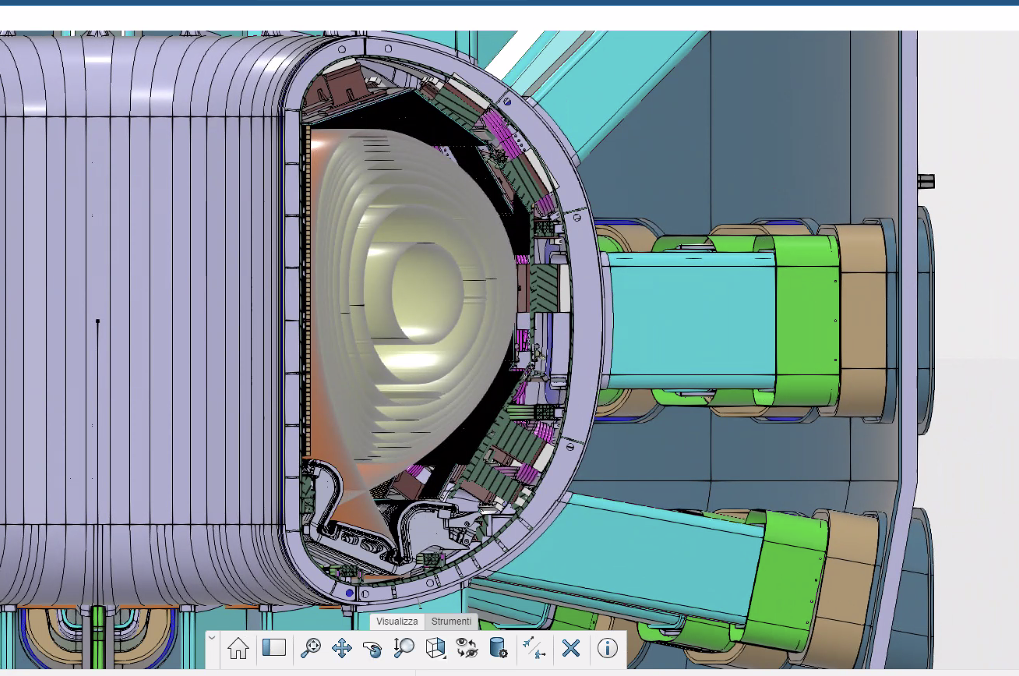1019x676 pixels.
Task: Activate the Pan arrows tool
Action: (341, 648)
